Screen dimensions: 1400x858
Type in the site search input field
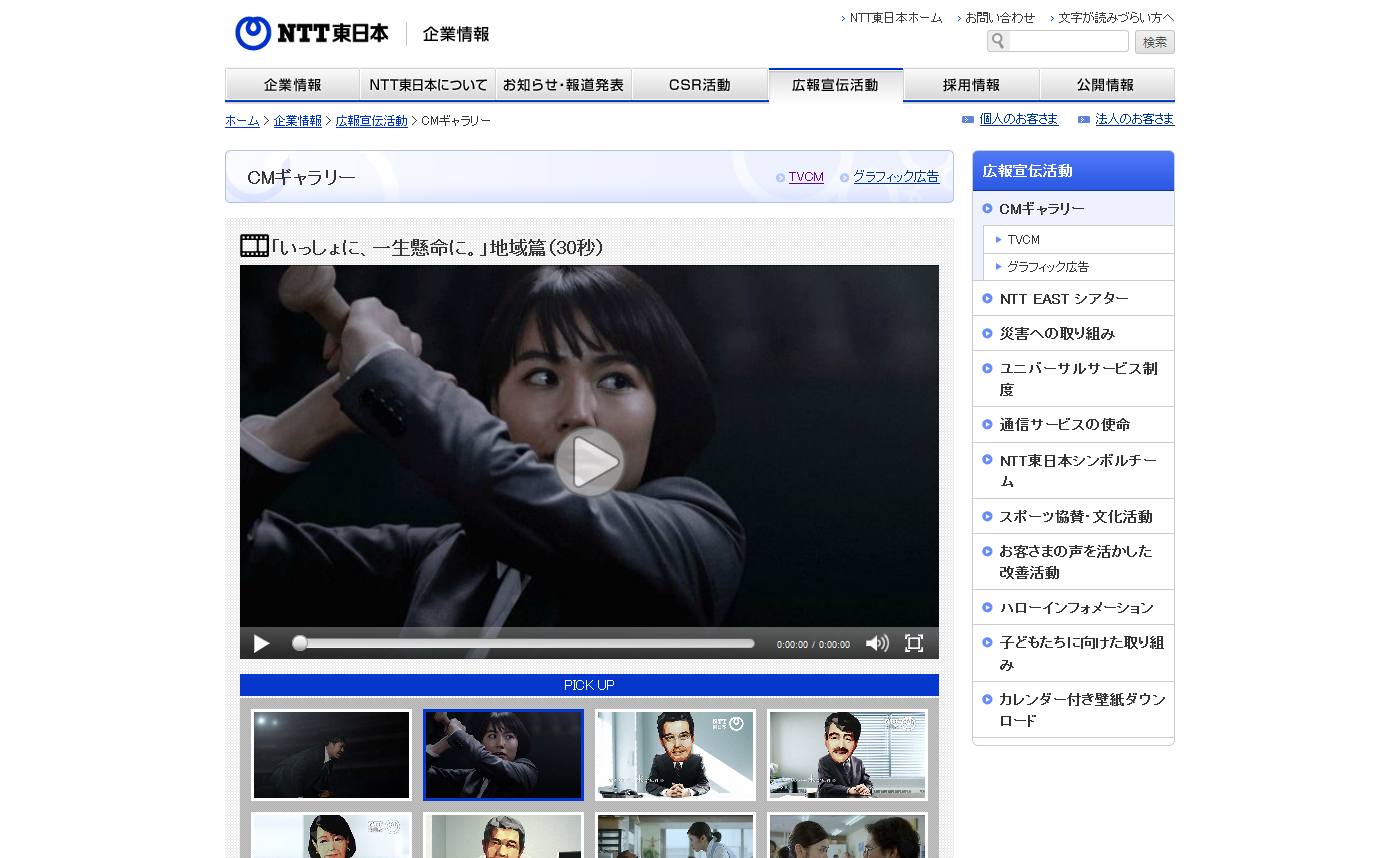click(x=1068, y=41)
